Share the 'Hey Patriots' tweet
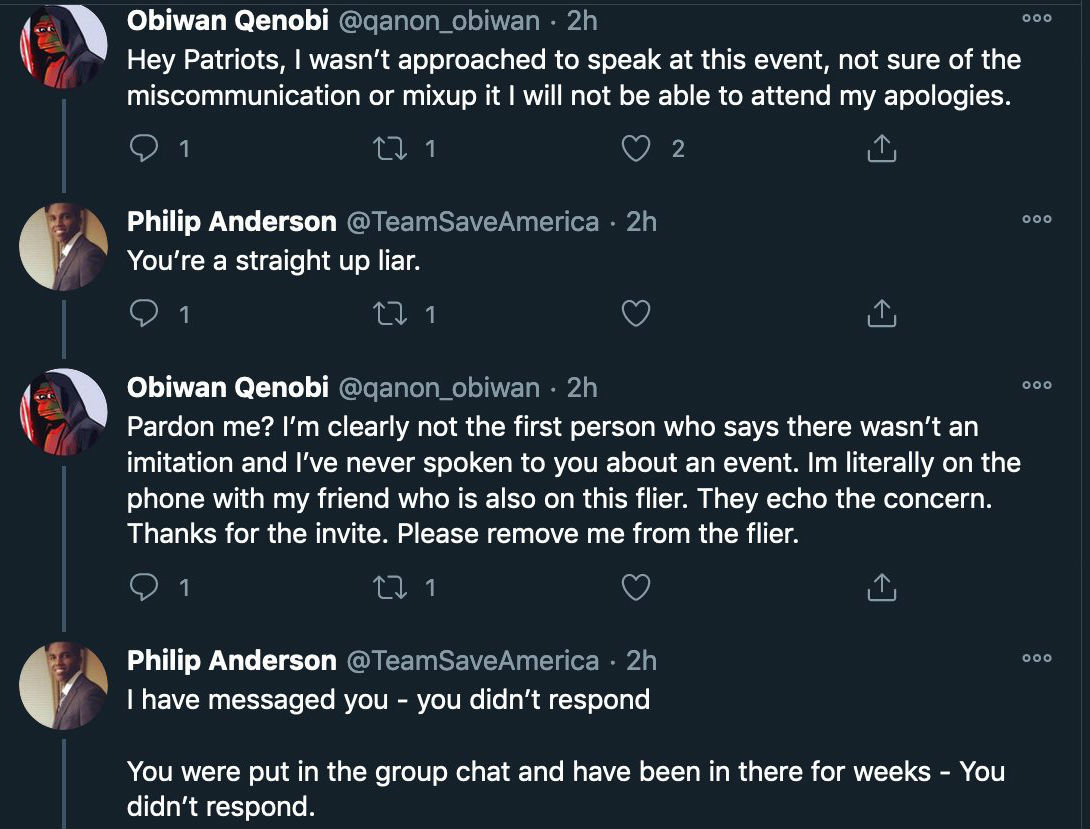This screenshot has width=1090, height=829. click(881, 148)
